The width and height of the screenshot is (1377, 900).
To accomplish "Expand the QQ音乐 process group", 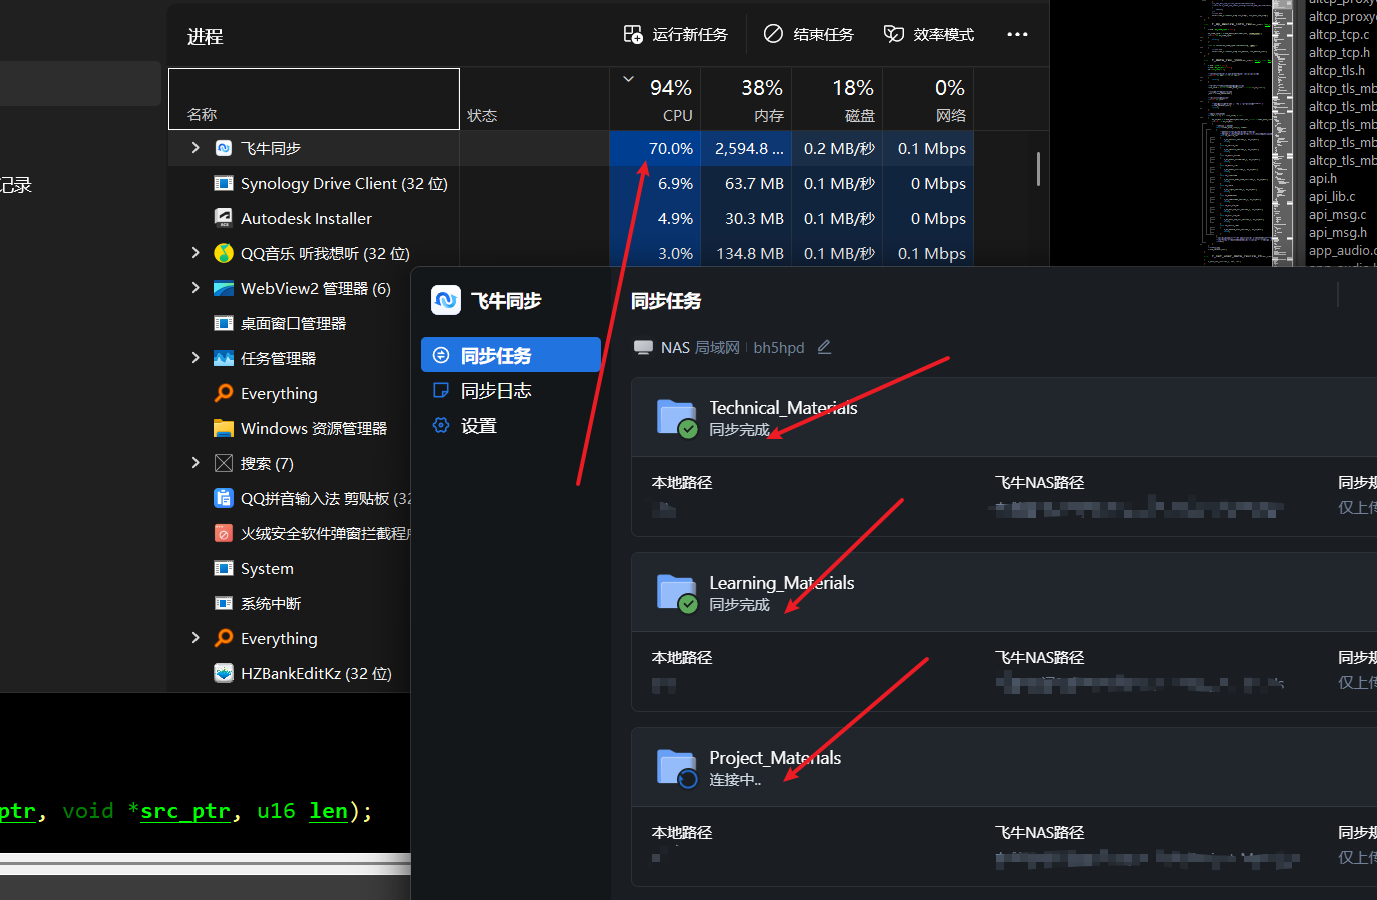I will pyautogui.click(x=195, y=253).
